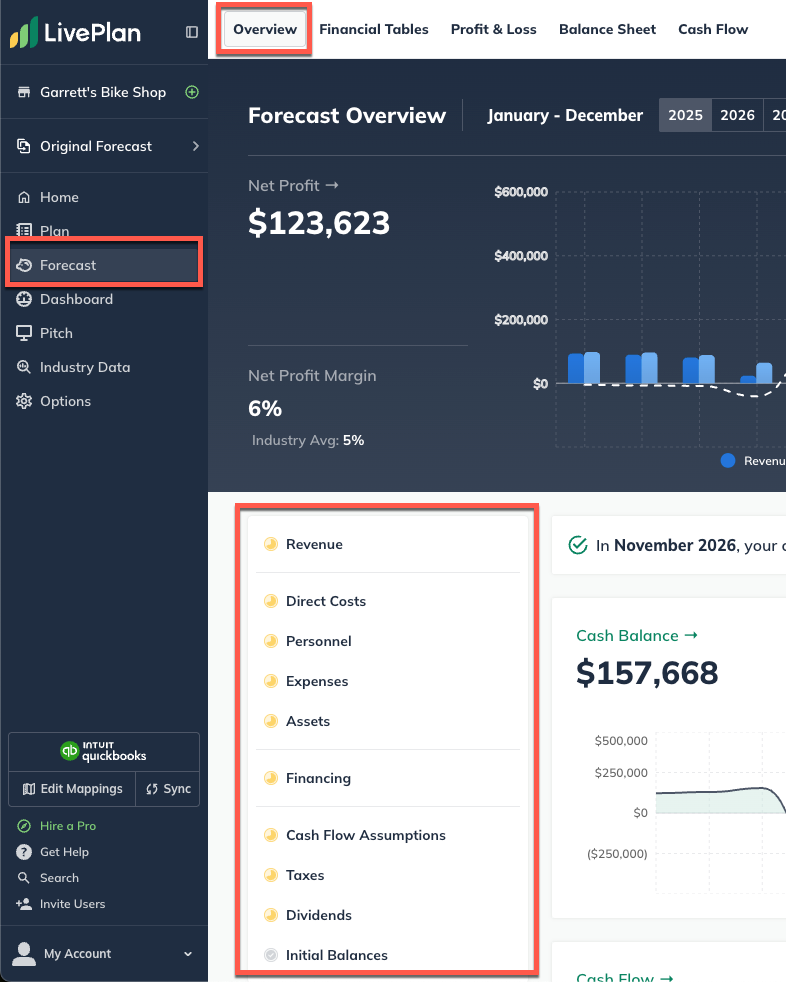Open Home from the sidebar
The width and height of the screenshot is (786, 982).
click(59, 197)
